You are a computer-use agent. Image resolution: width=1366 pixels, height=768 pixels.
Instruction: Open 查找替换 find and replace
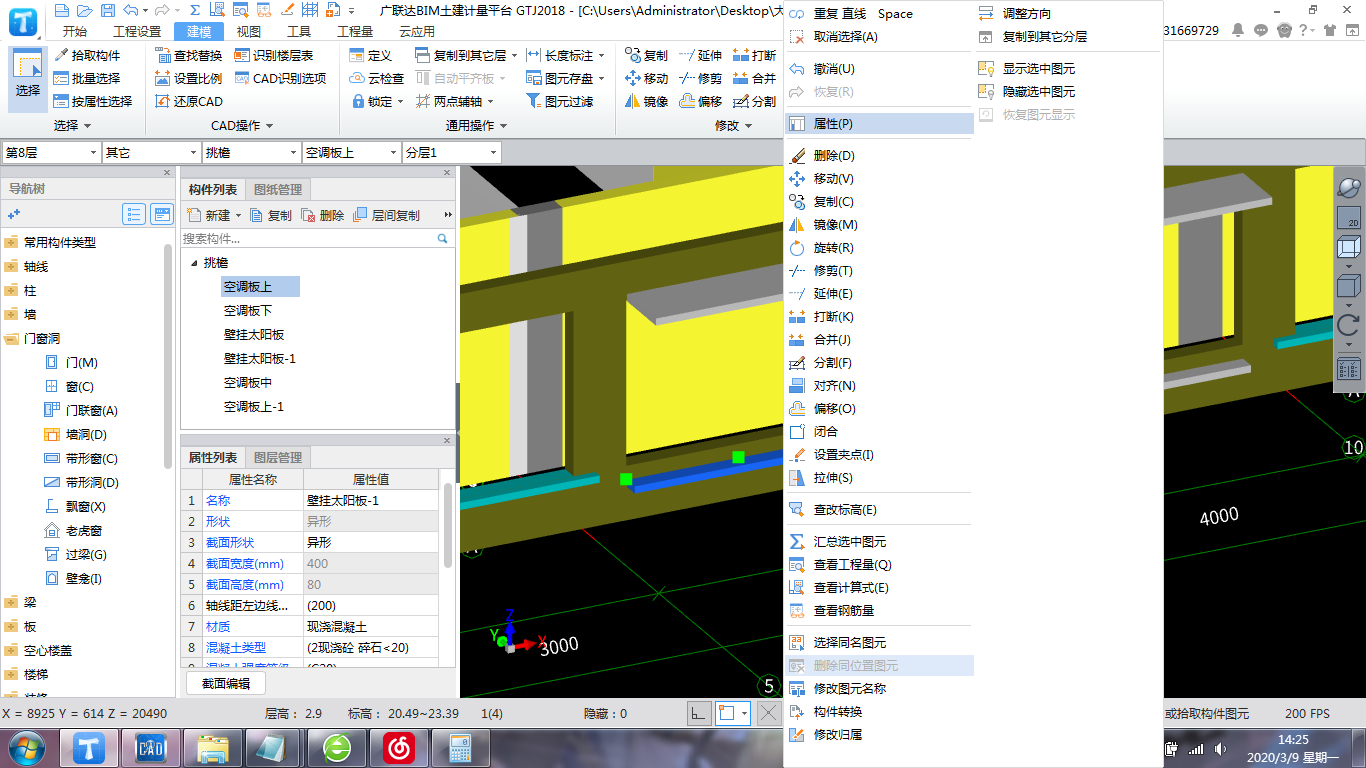point(189,55)
